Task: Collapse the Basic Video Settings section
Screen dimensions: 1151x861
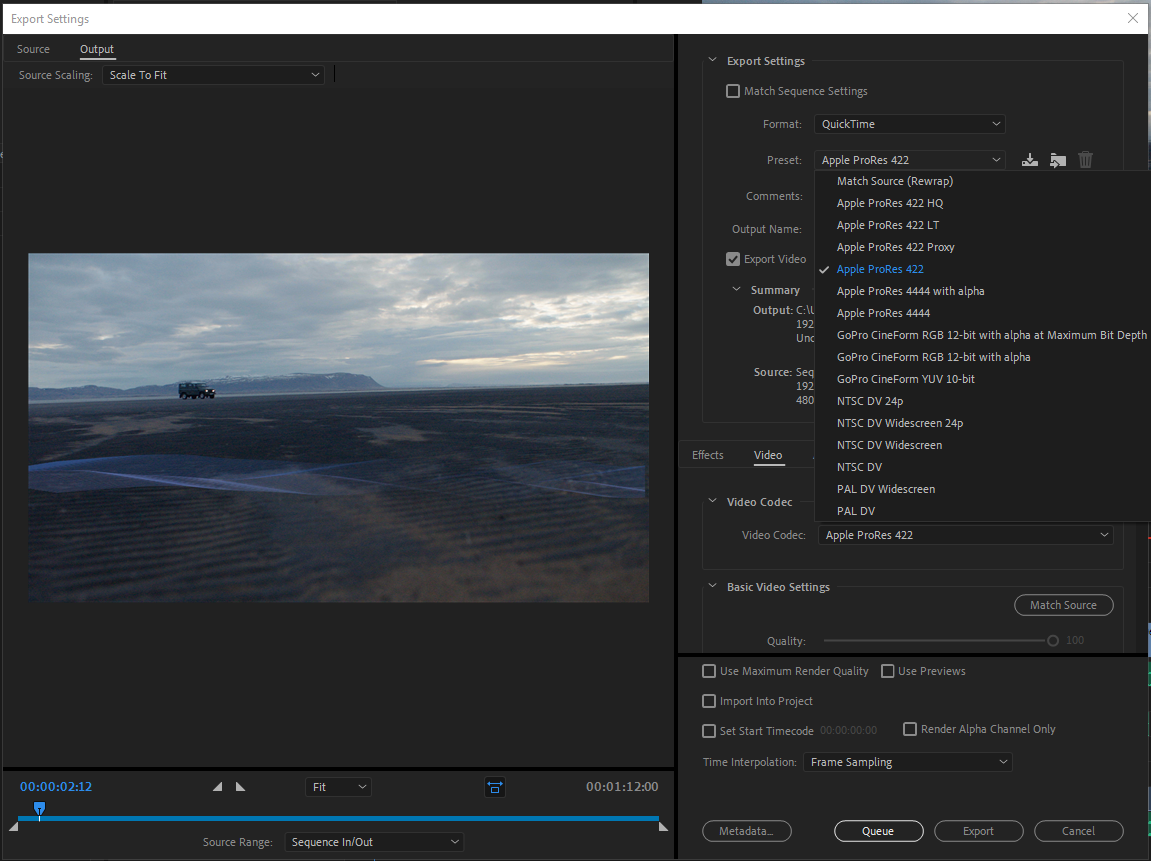Action: click(x=712, y=586)
